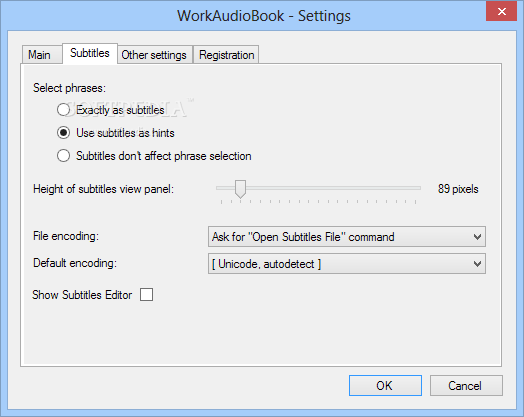Click the Default encoding label
Image resolution: width=524 pixels, height=417 pixels.
75,263
